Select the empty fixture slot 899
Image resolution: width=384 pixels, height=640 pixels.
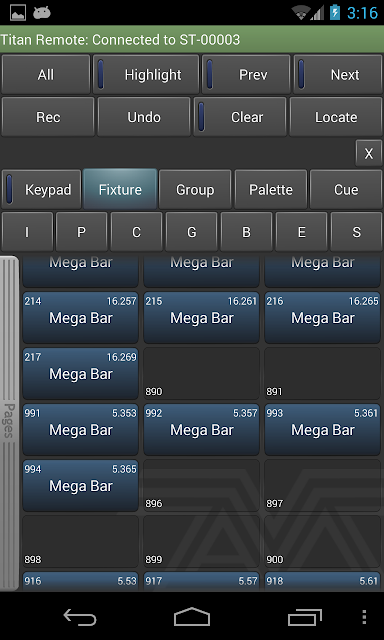(x=202, y=541)
